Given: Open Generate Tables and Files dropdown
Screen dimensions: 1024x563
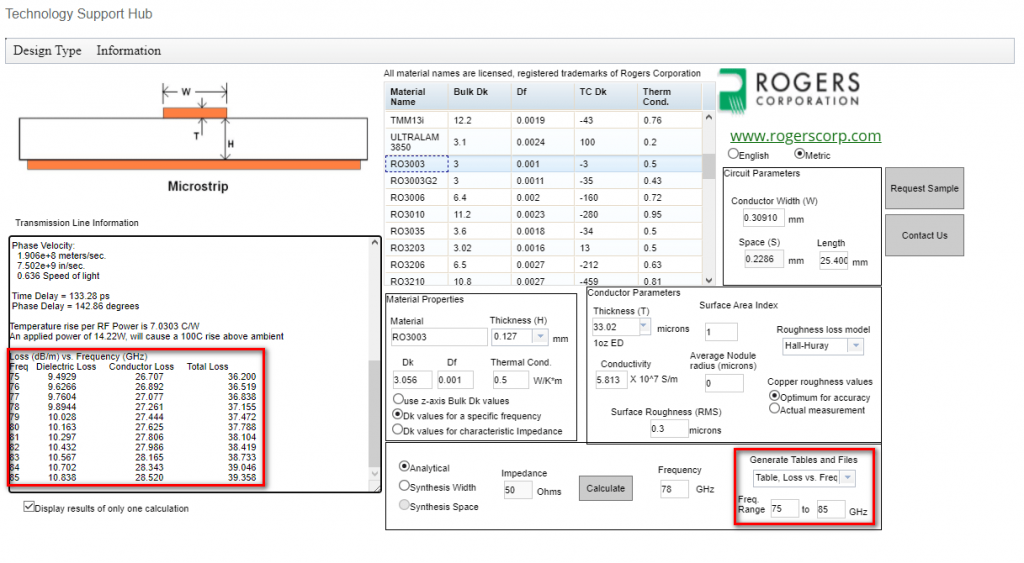Looking at the screenshot, I should pyautogui.click(x=848, y=477).
